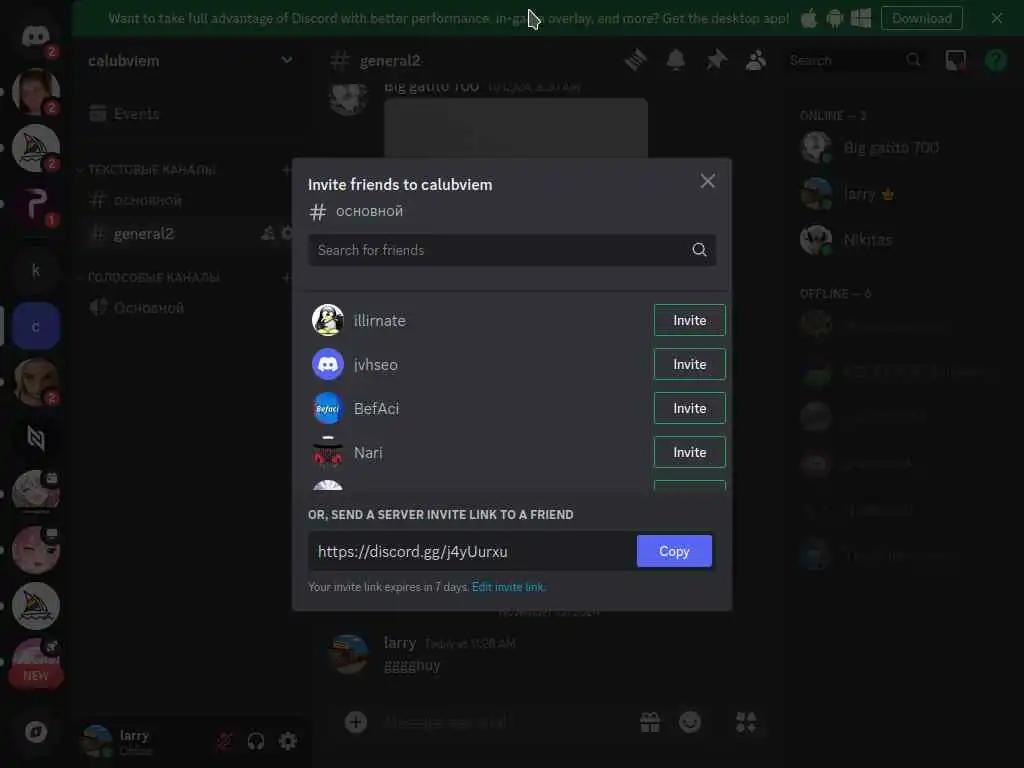The height and width of the screenshot is (768, 1024).
Task: Invite jvhseo to the server
Action: click(x=689, y=364)
